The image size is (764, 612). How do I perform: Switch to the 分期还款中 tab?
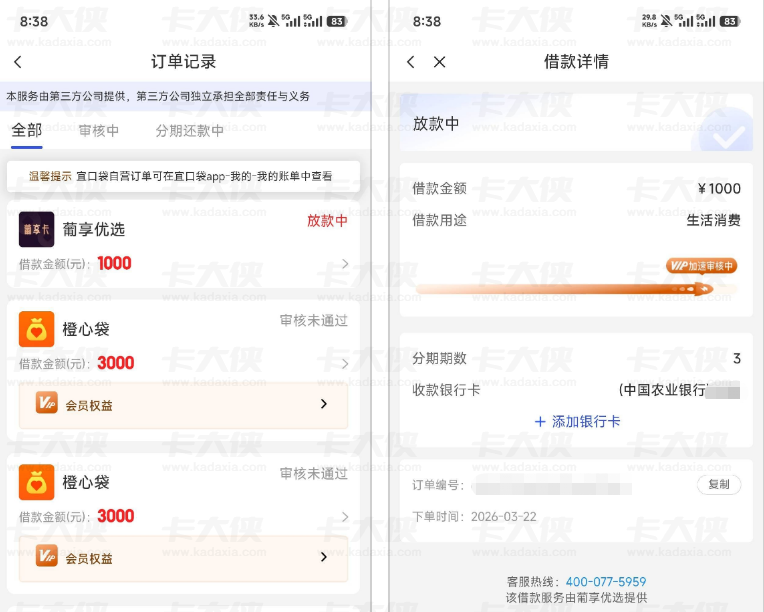click(x=190, y=131)
